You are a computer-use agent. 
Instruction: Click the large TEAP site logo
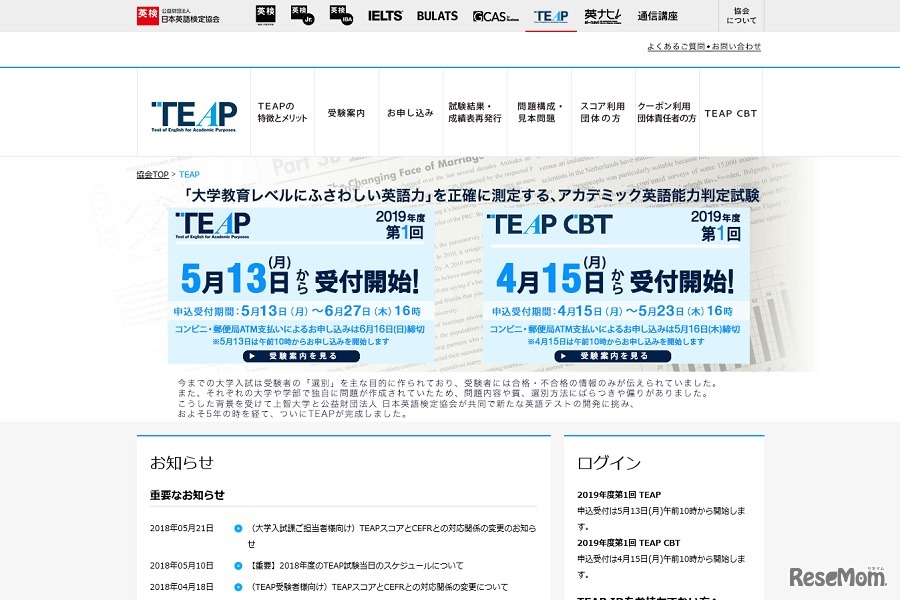tap(194, 117)
